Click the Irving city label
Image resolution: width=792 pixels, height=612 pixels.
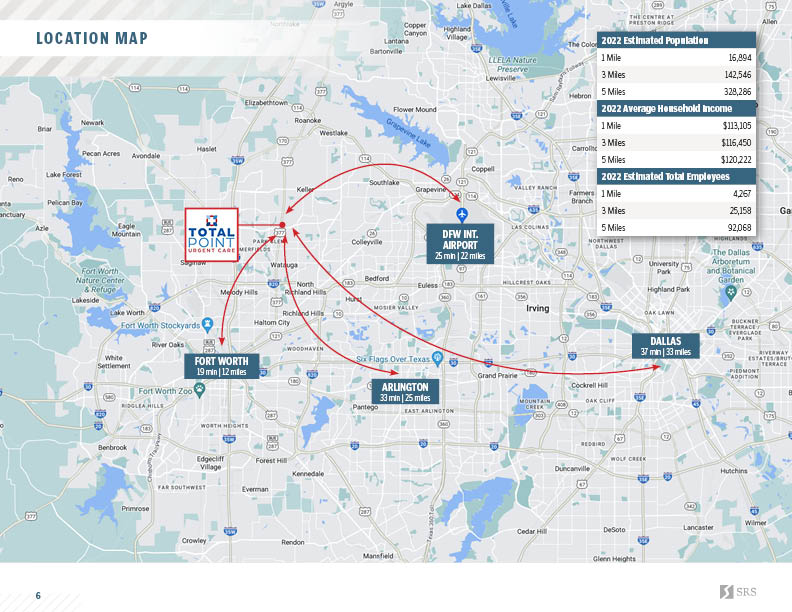[x=537, y=308]
